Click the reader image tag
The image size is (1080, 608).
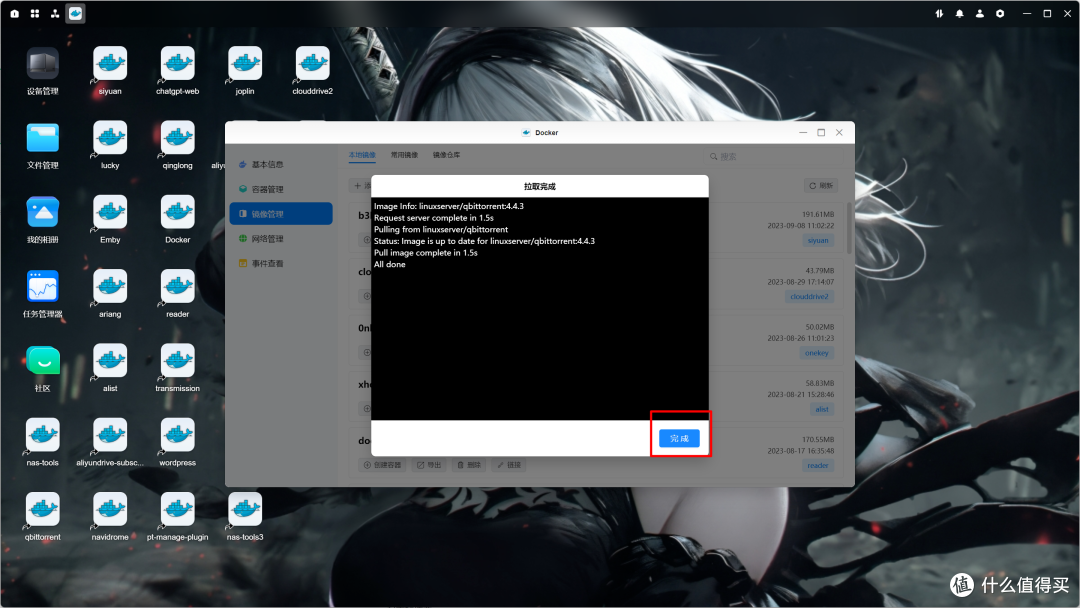click(818, 465)
